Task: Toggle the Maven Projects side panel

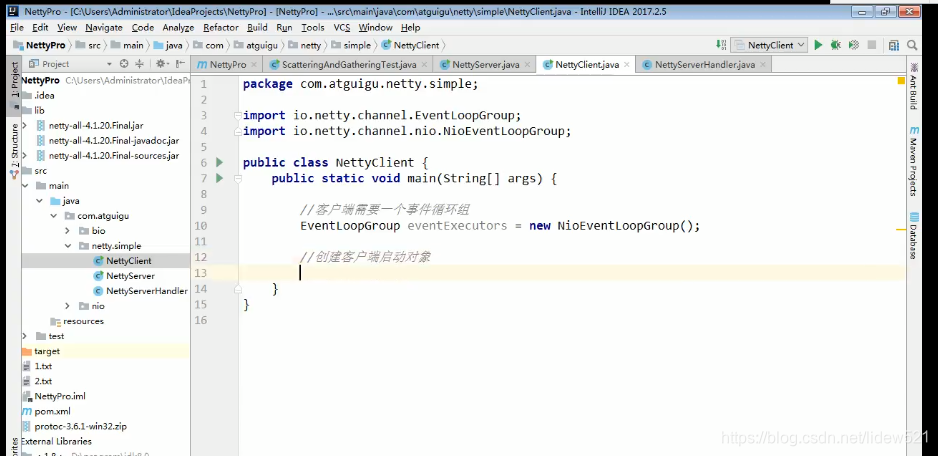Action: click(914, 162)
